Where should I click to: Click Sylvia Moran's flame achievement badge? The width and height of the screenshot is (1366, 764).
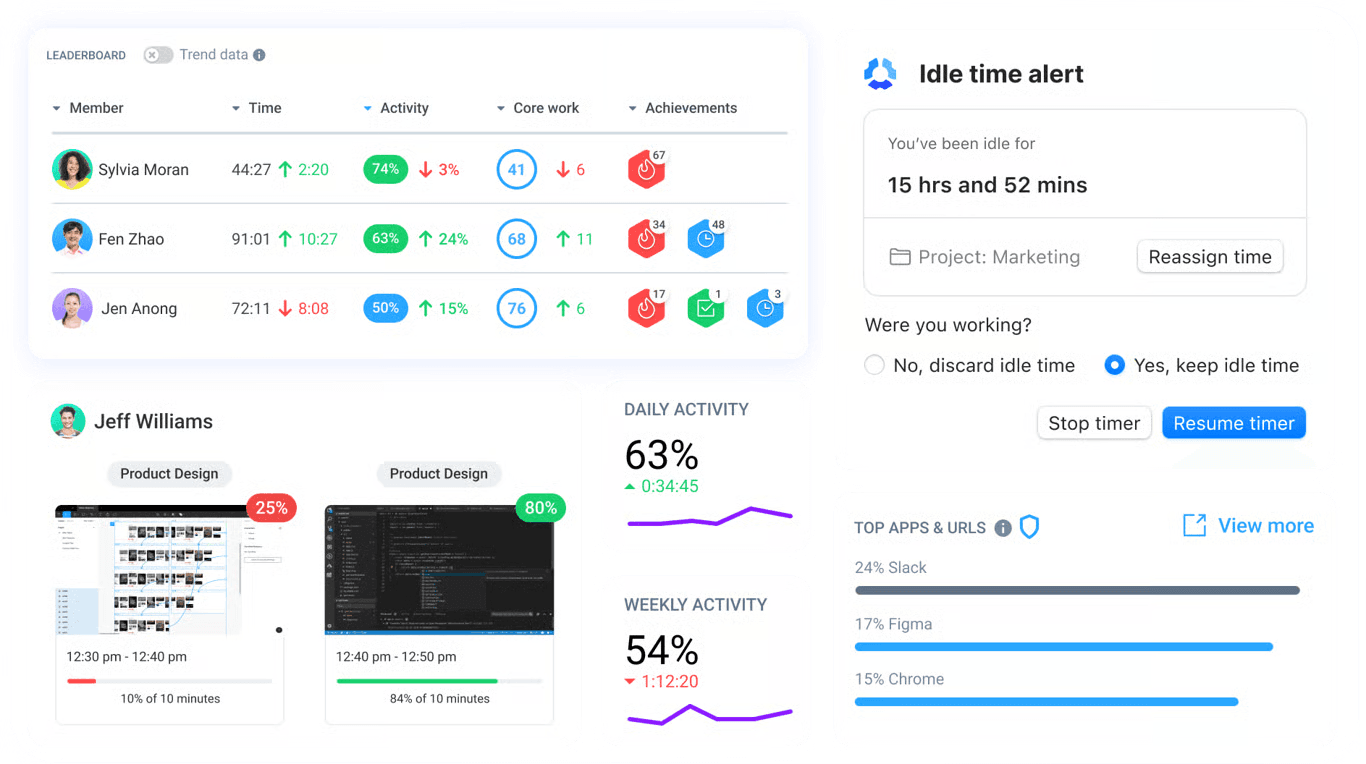coord(646,169)
